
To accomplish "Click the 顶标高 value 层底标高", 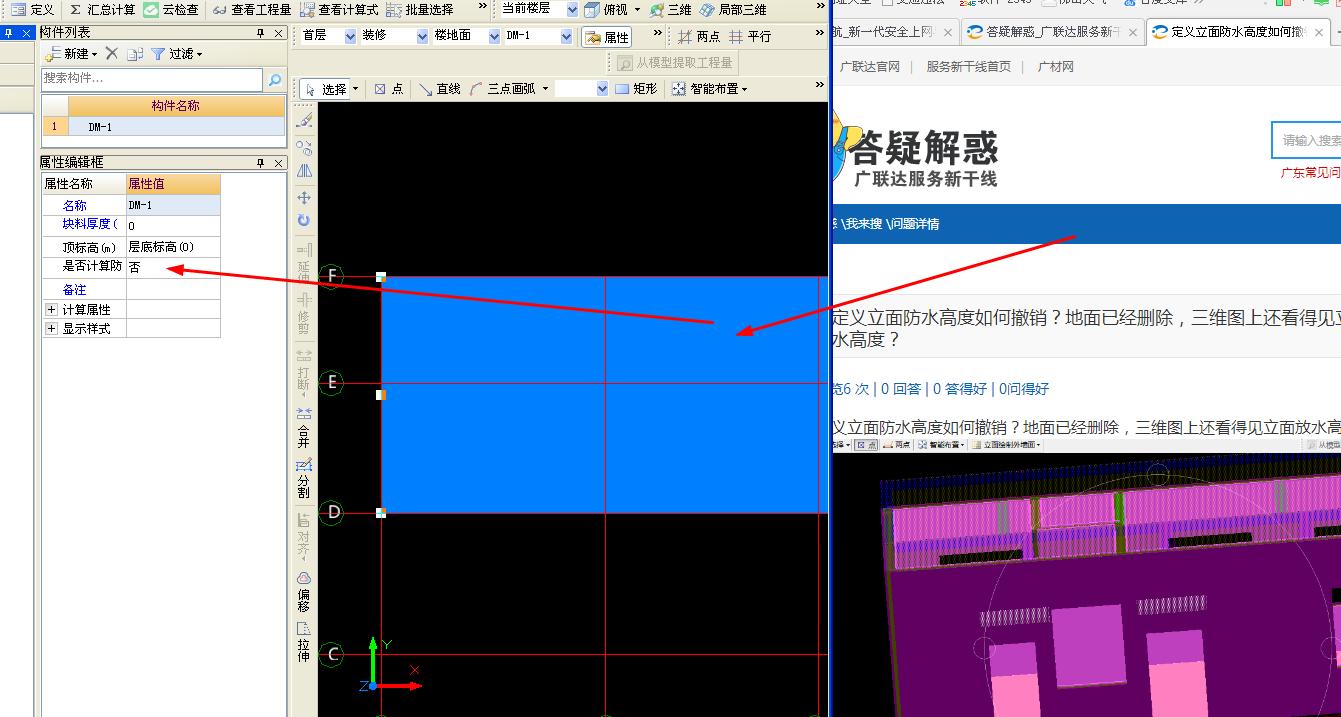I will 173,246.
